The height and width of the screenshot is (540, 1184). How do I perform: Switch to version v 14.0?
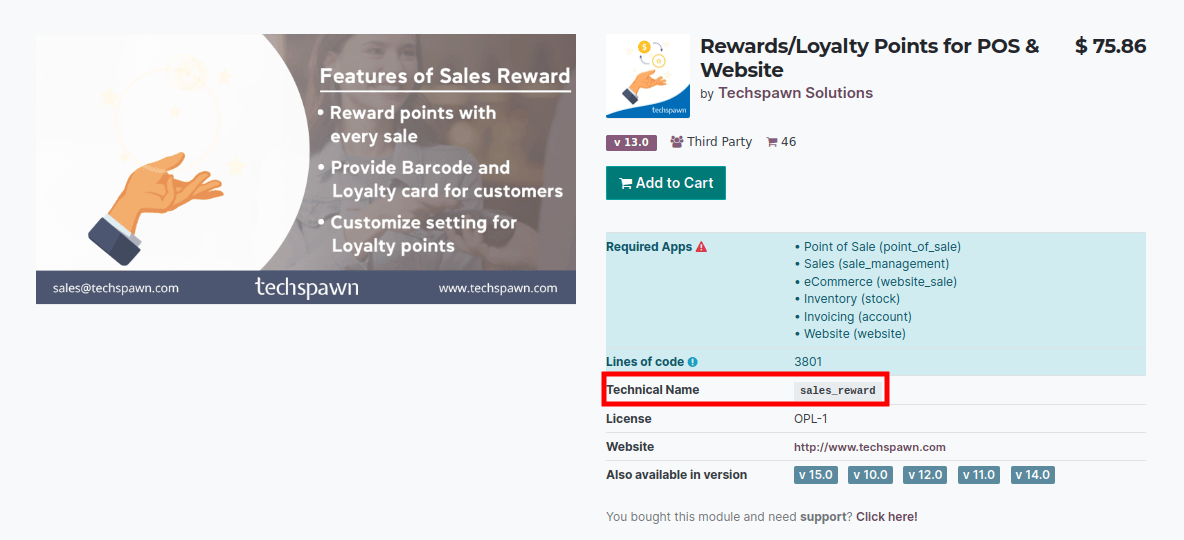coord(1032,475)
